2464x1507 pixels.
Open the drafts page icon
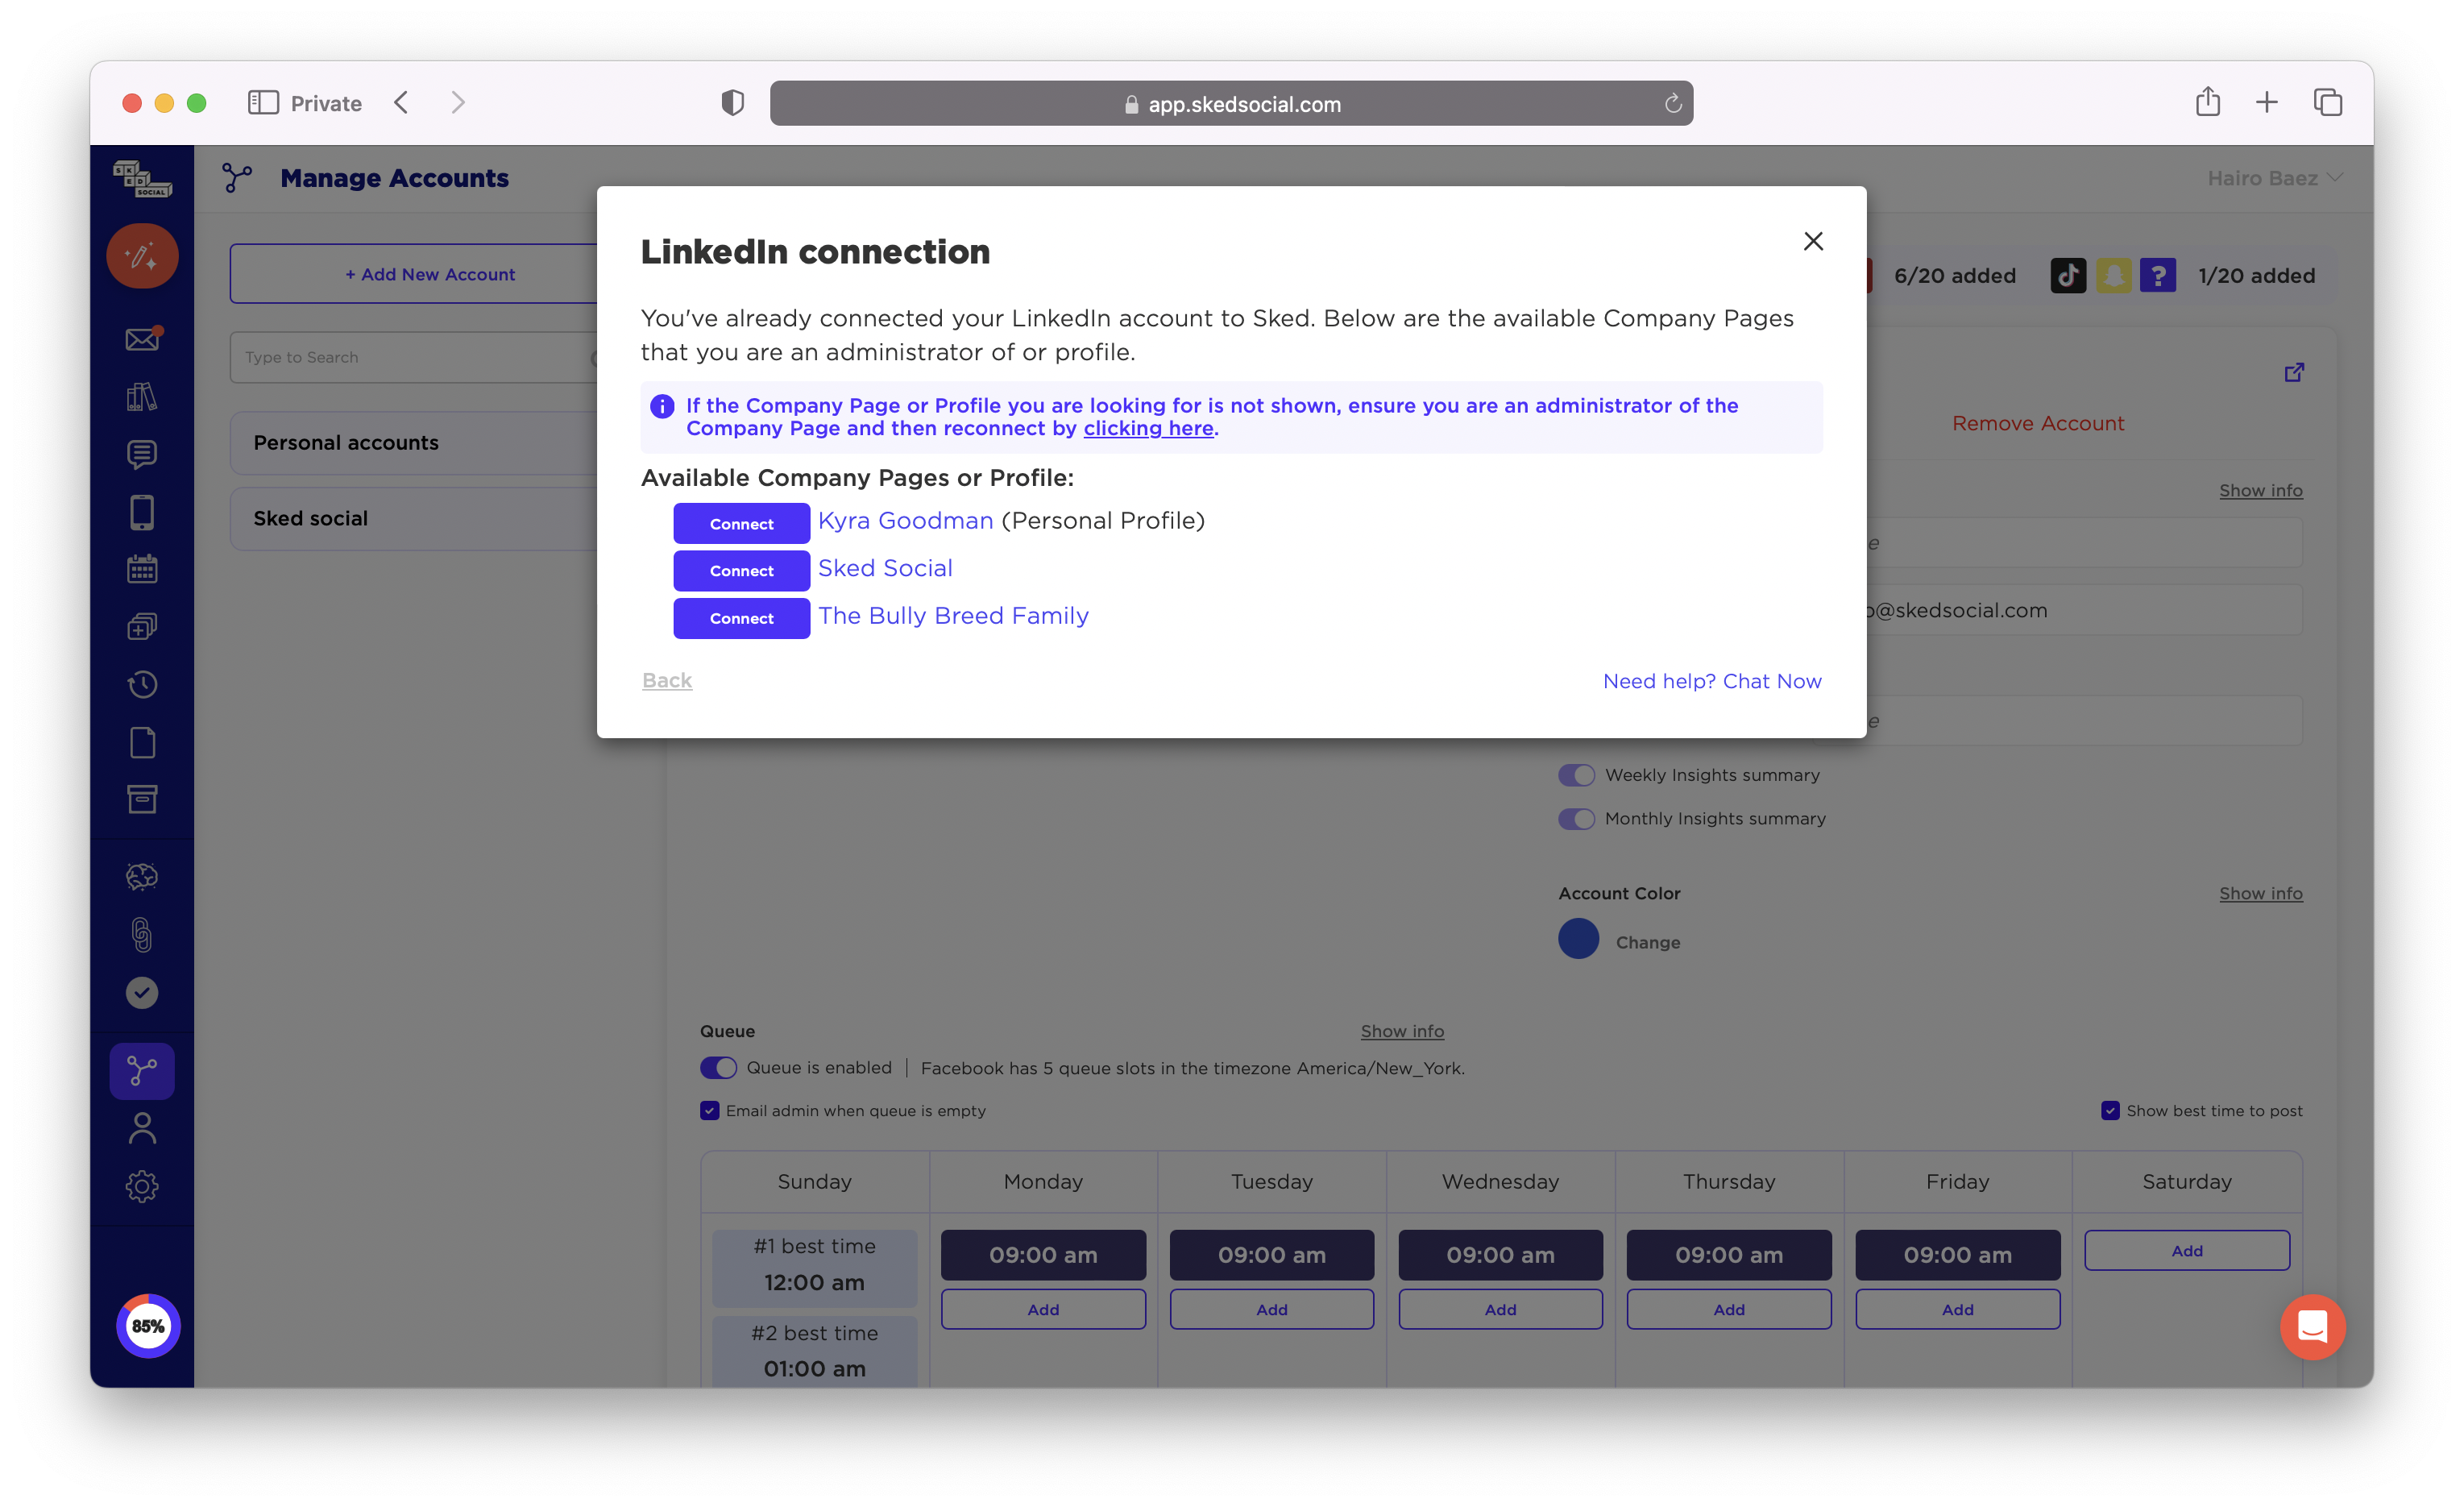click(142, 742)
